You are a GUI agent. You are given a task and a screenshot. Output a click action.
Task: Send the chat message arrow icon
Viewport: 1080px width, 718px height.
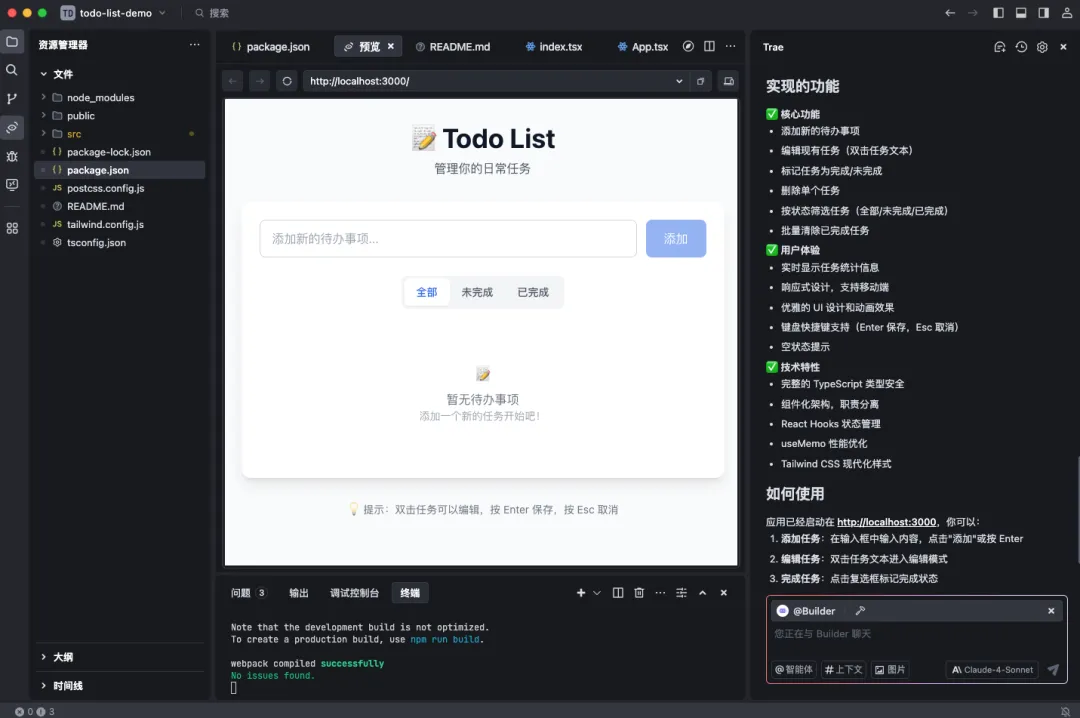[1053, 669]
